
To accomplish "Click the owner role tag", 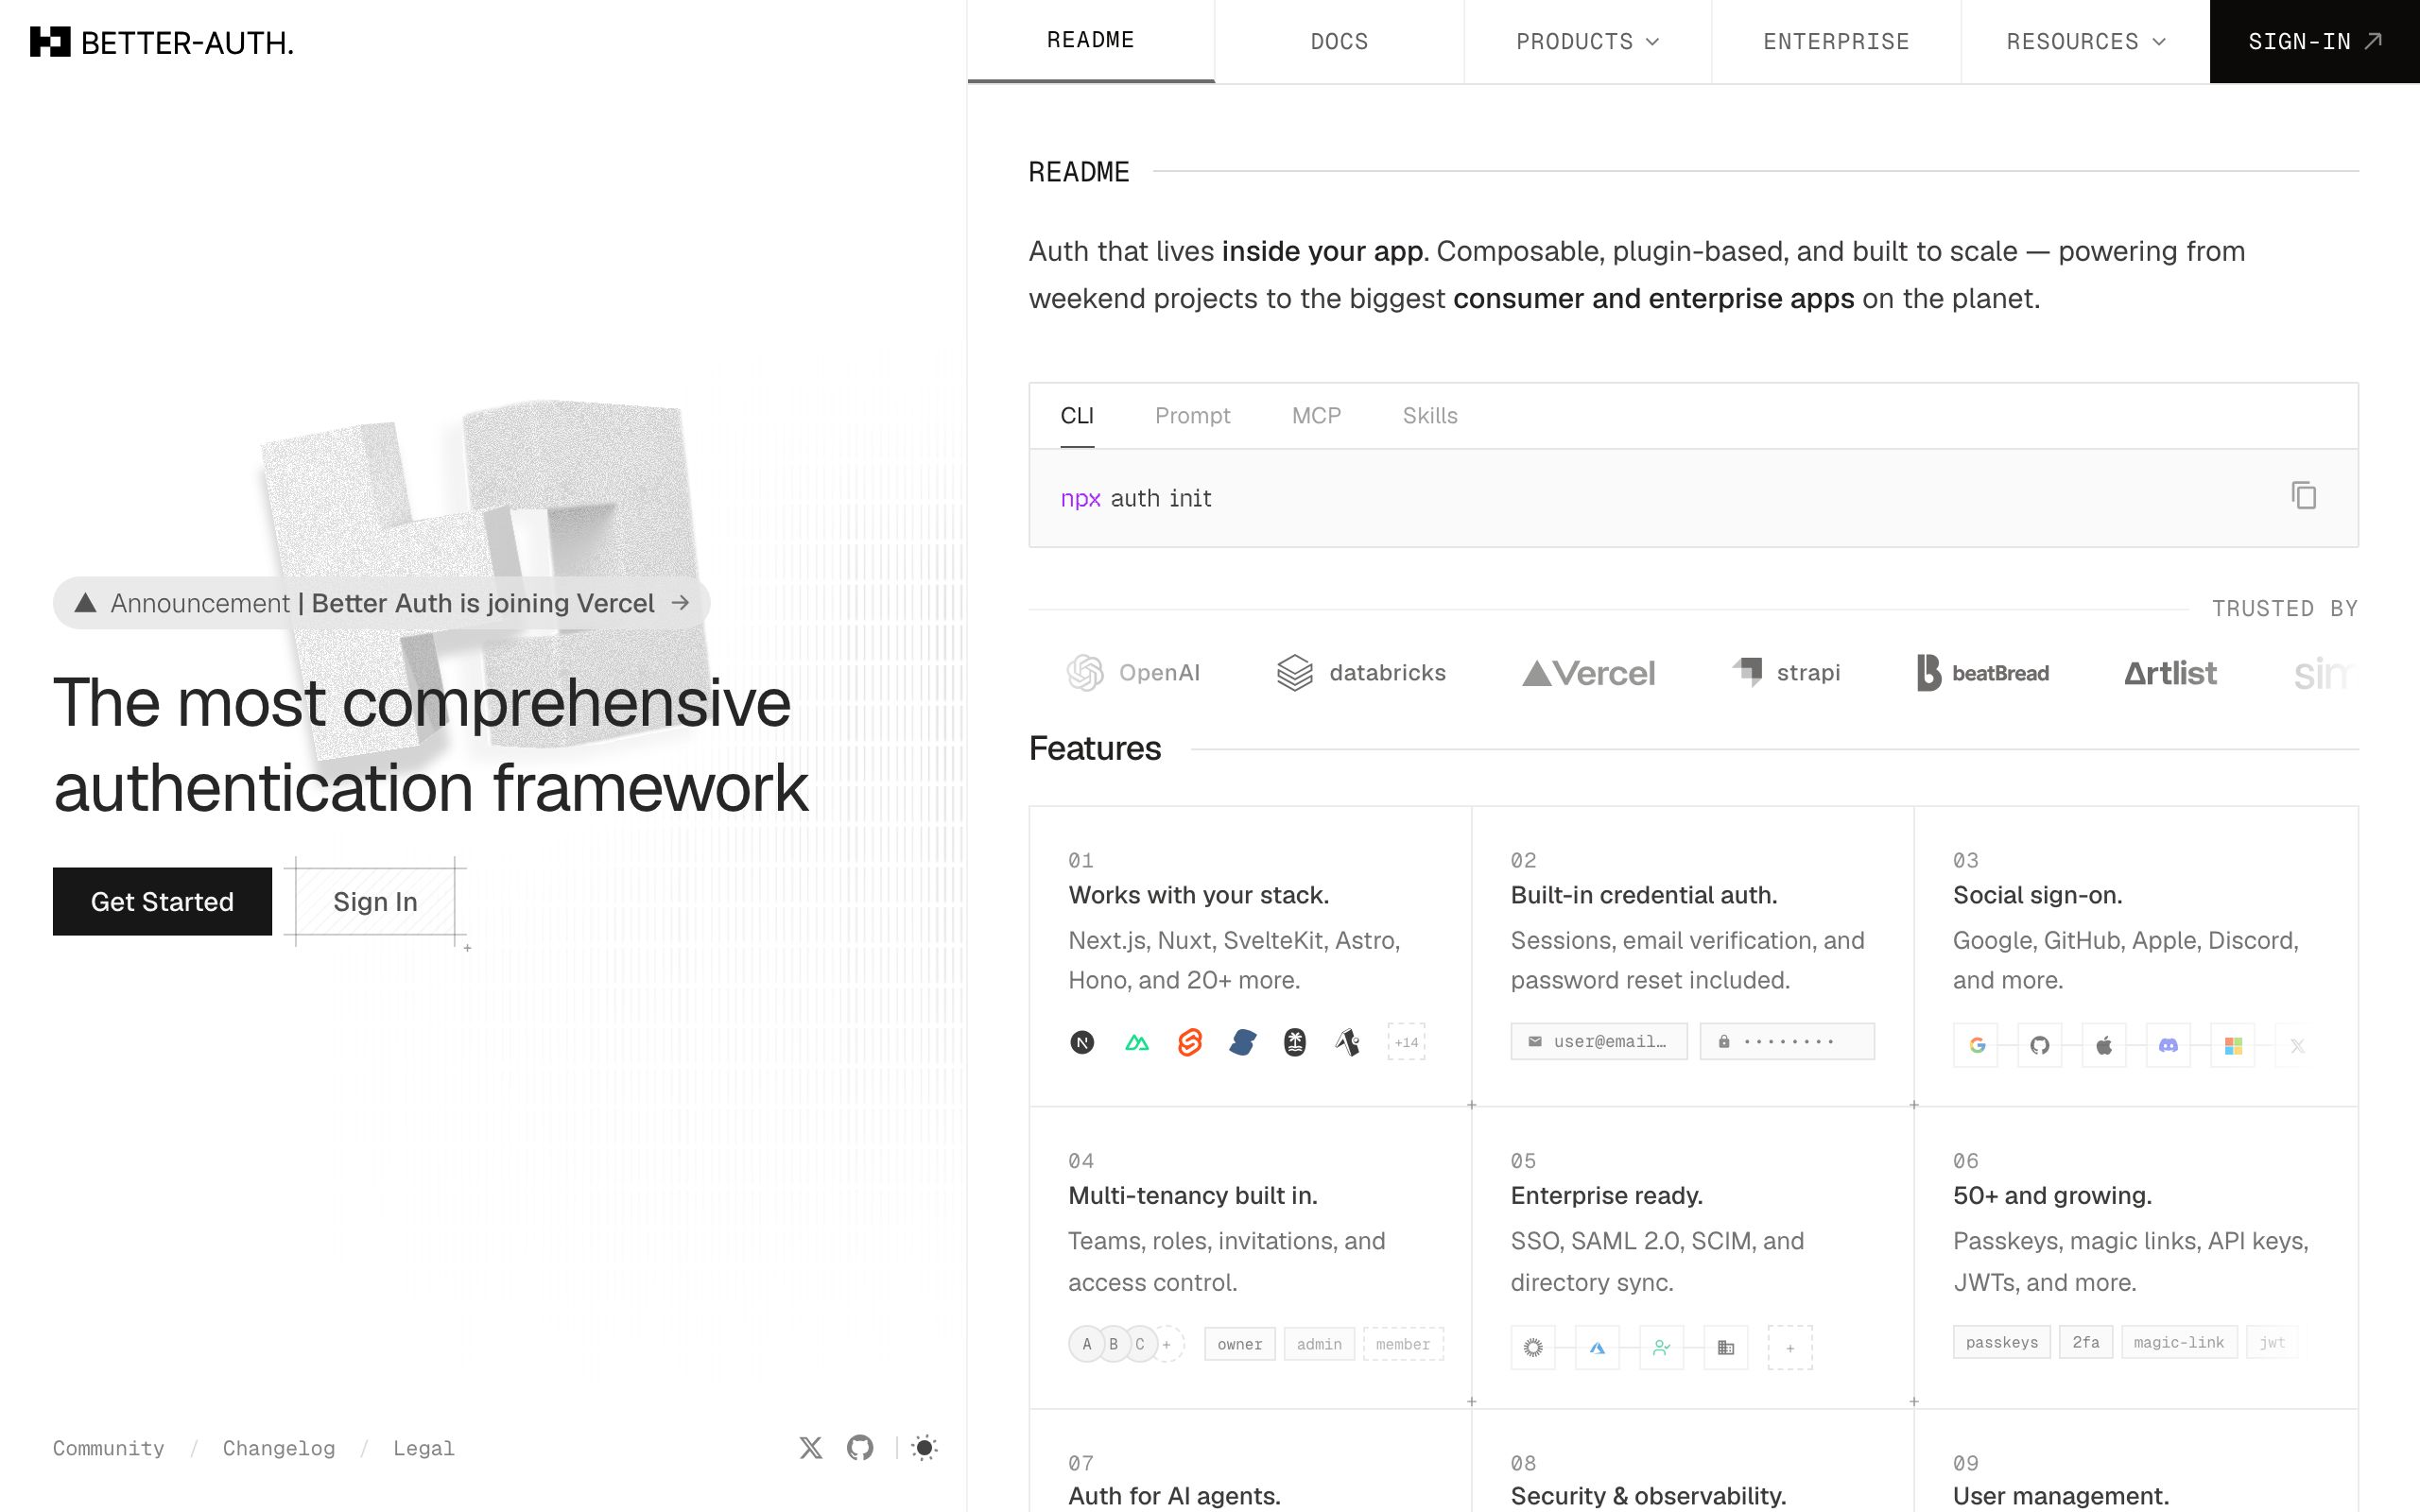I will (1240, 1344).
